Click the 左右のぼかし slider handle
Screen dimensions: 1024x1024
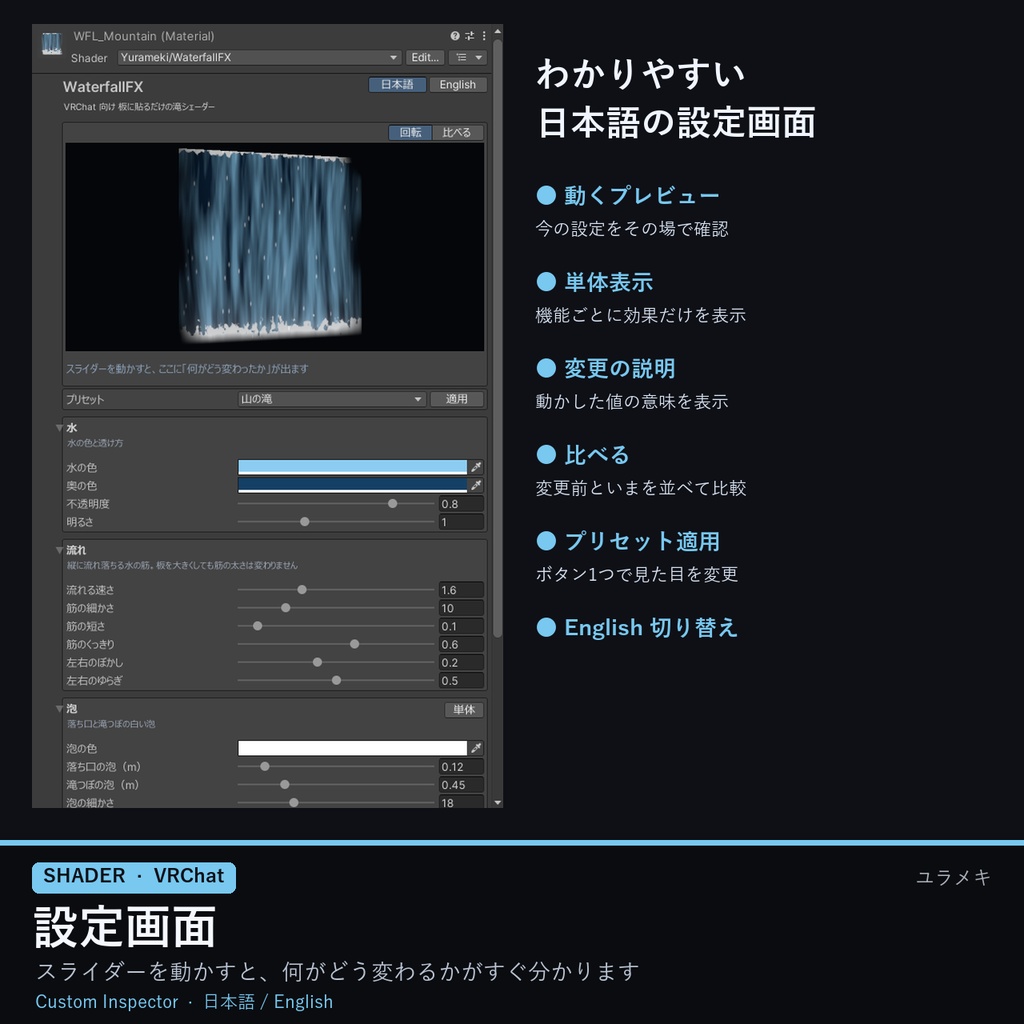point(317,662)
